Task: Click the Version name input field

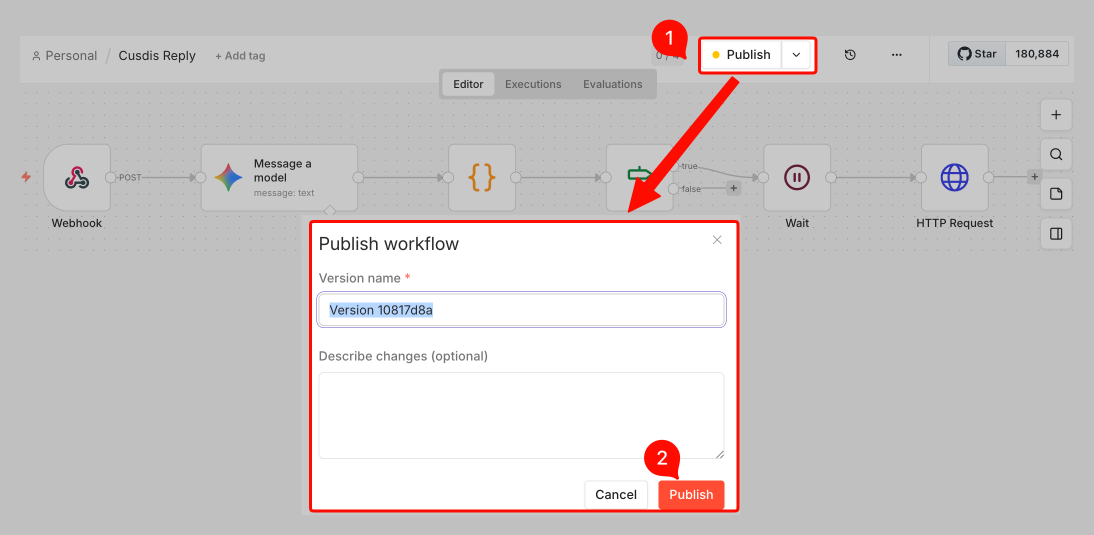Action: pyautogui.click(x=521, y=310)
